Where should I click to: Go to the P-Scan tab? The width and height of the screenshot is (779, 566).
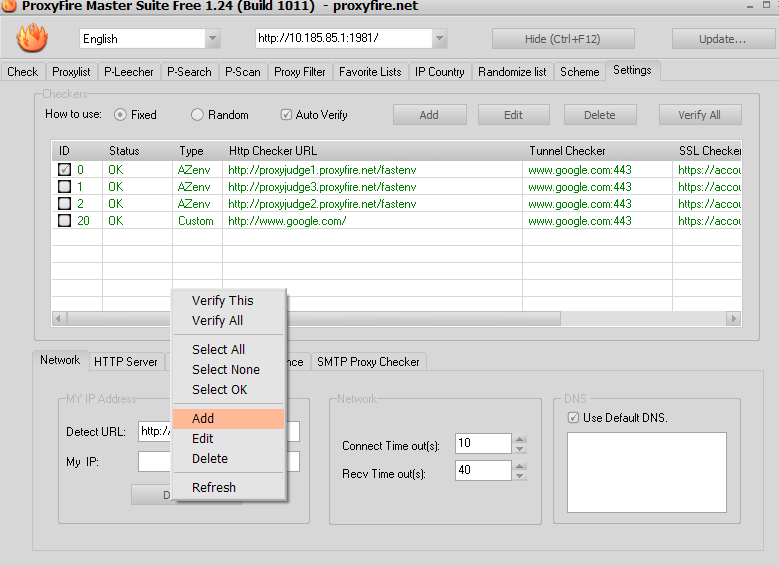(243, 72)
